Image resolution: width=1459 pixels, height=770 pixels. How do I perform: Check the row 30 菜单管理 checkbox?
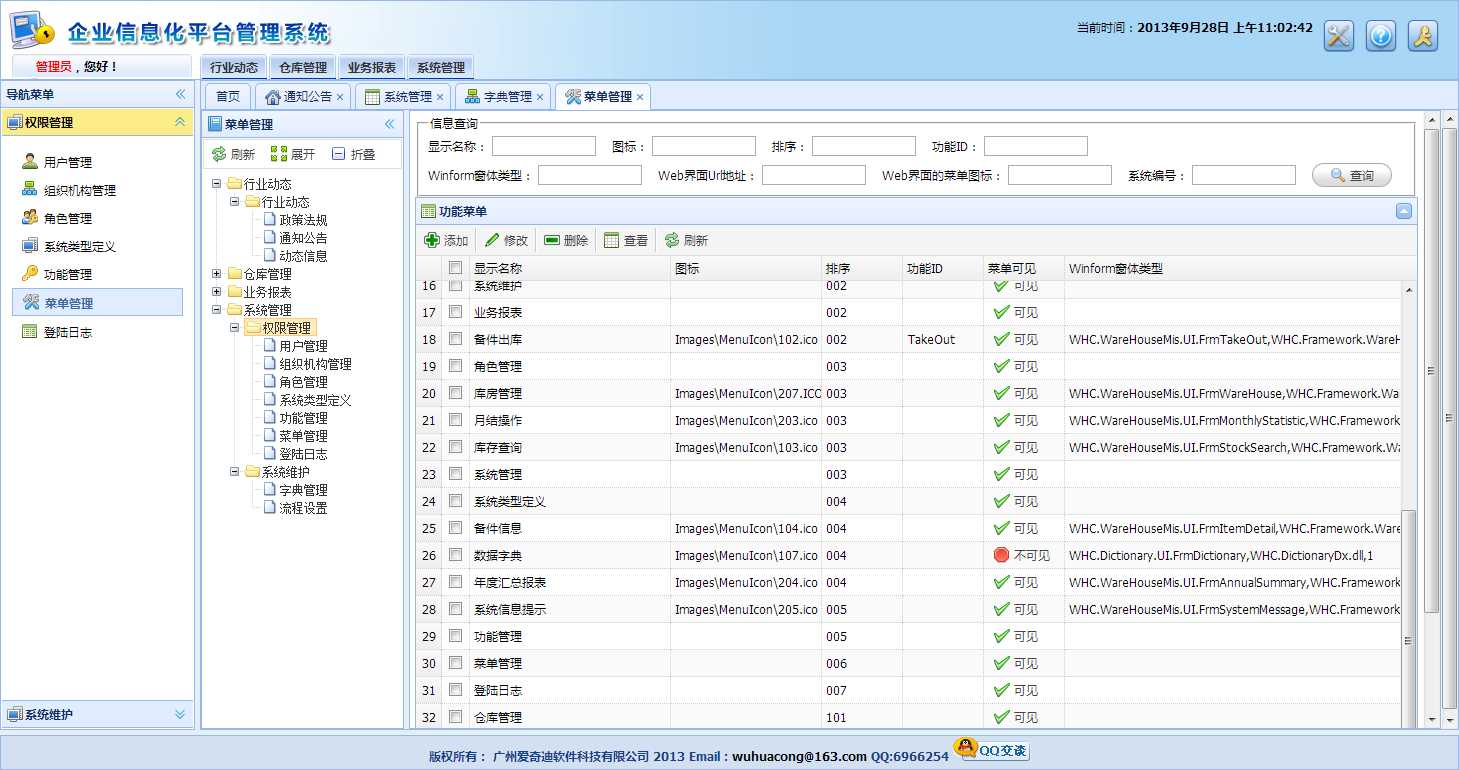pyautogui.click(x=456, y=664)
